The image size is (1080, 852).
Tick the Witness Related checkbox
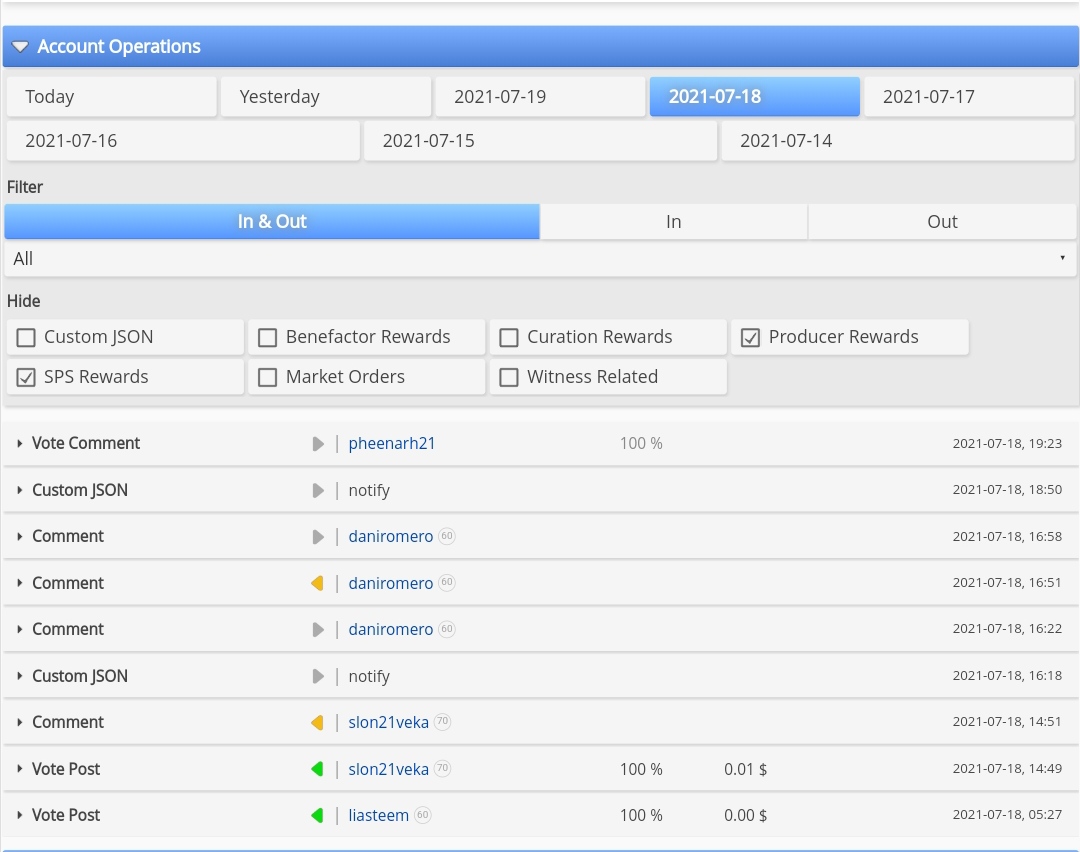point(509,377)
